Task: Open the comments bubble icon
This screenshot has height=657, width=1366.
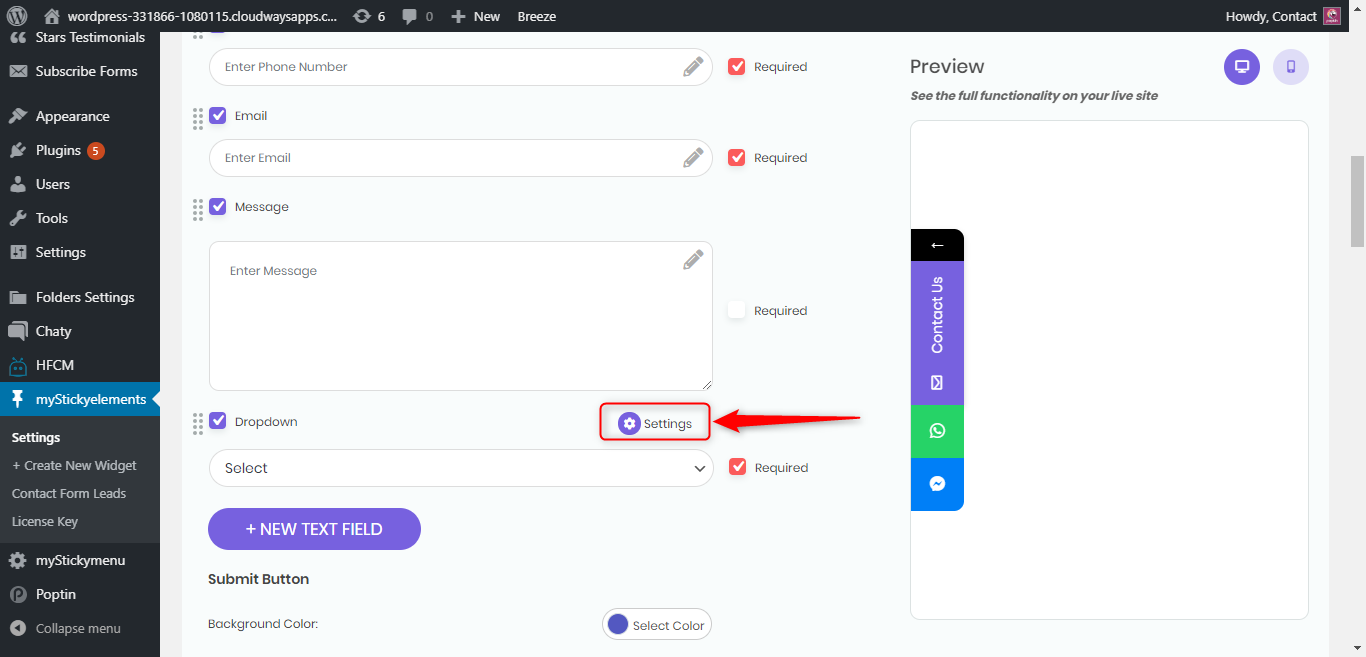Action: (x=409, y=16)
